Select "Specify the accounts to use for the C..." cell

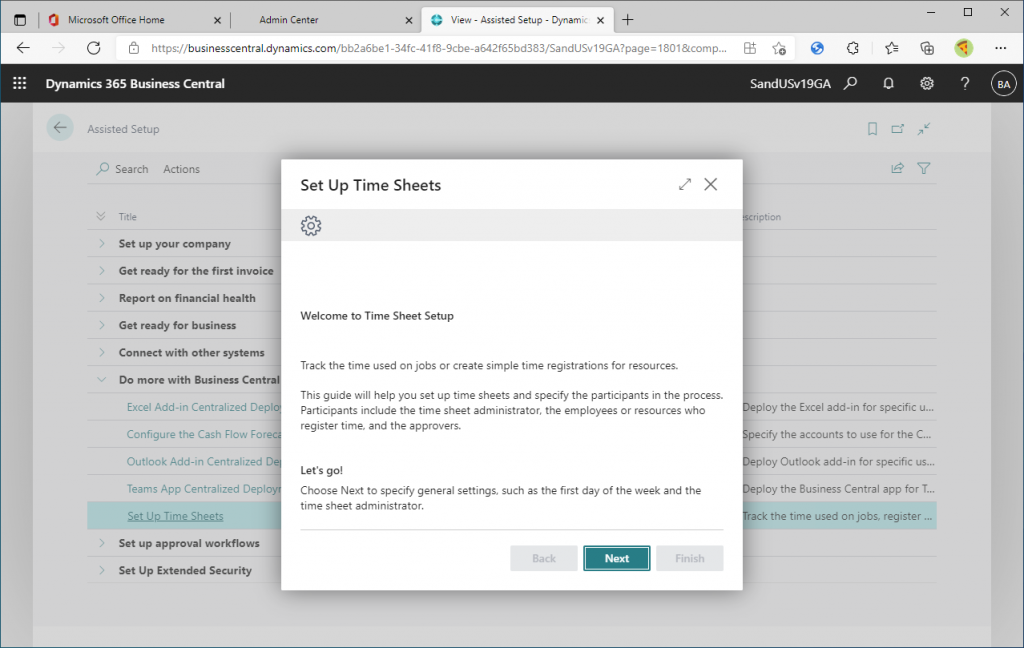(837, 434)
